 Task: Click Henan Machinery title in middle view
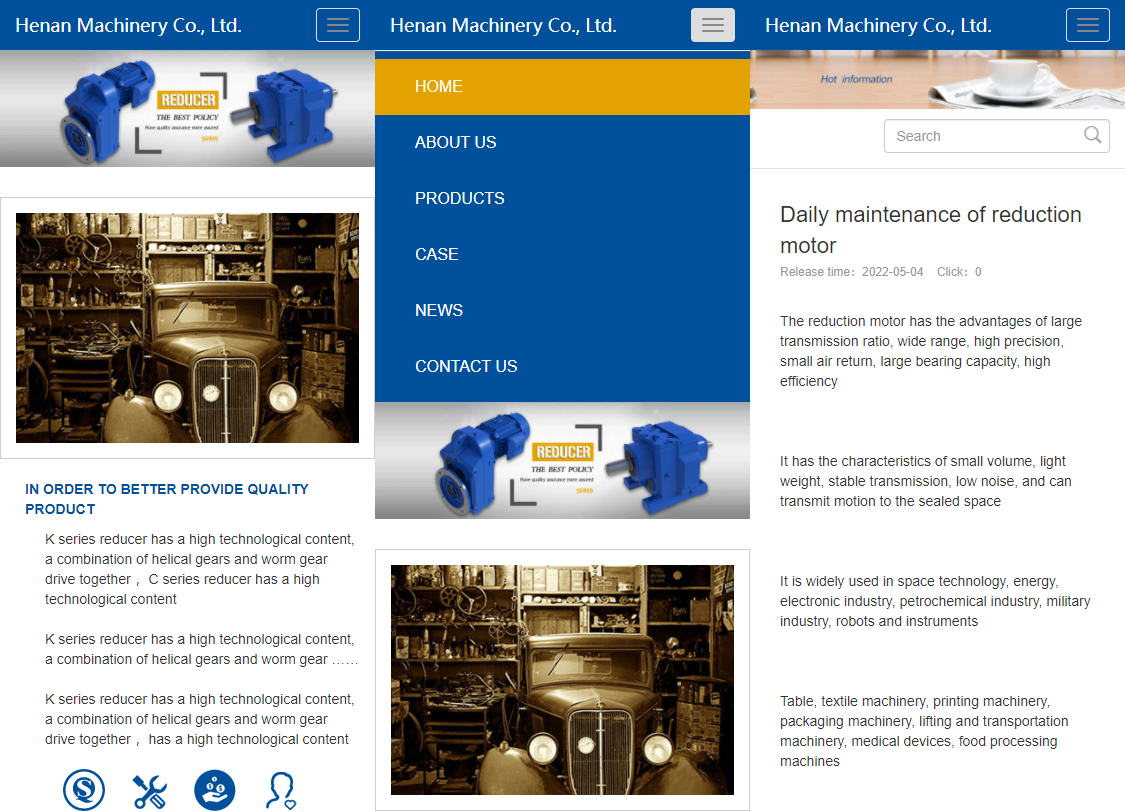pos(504,26)
